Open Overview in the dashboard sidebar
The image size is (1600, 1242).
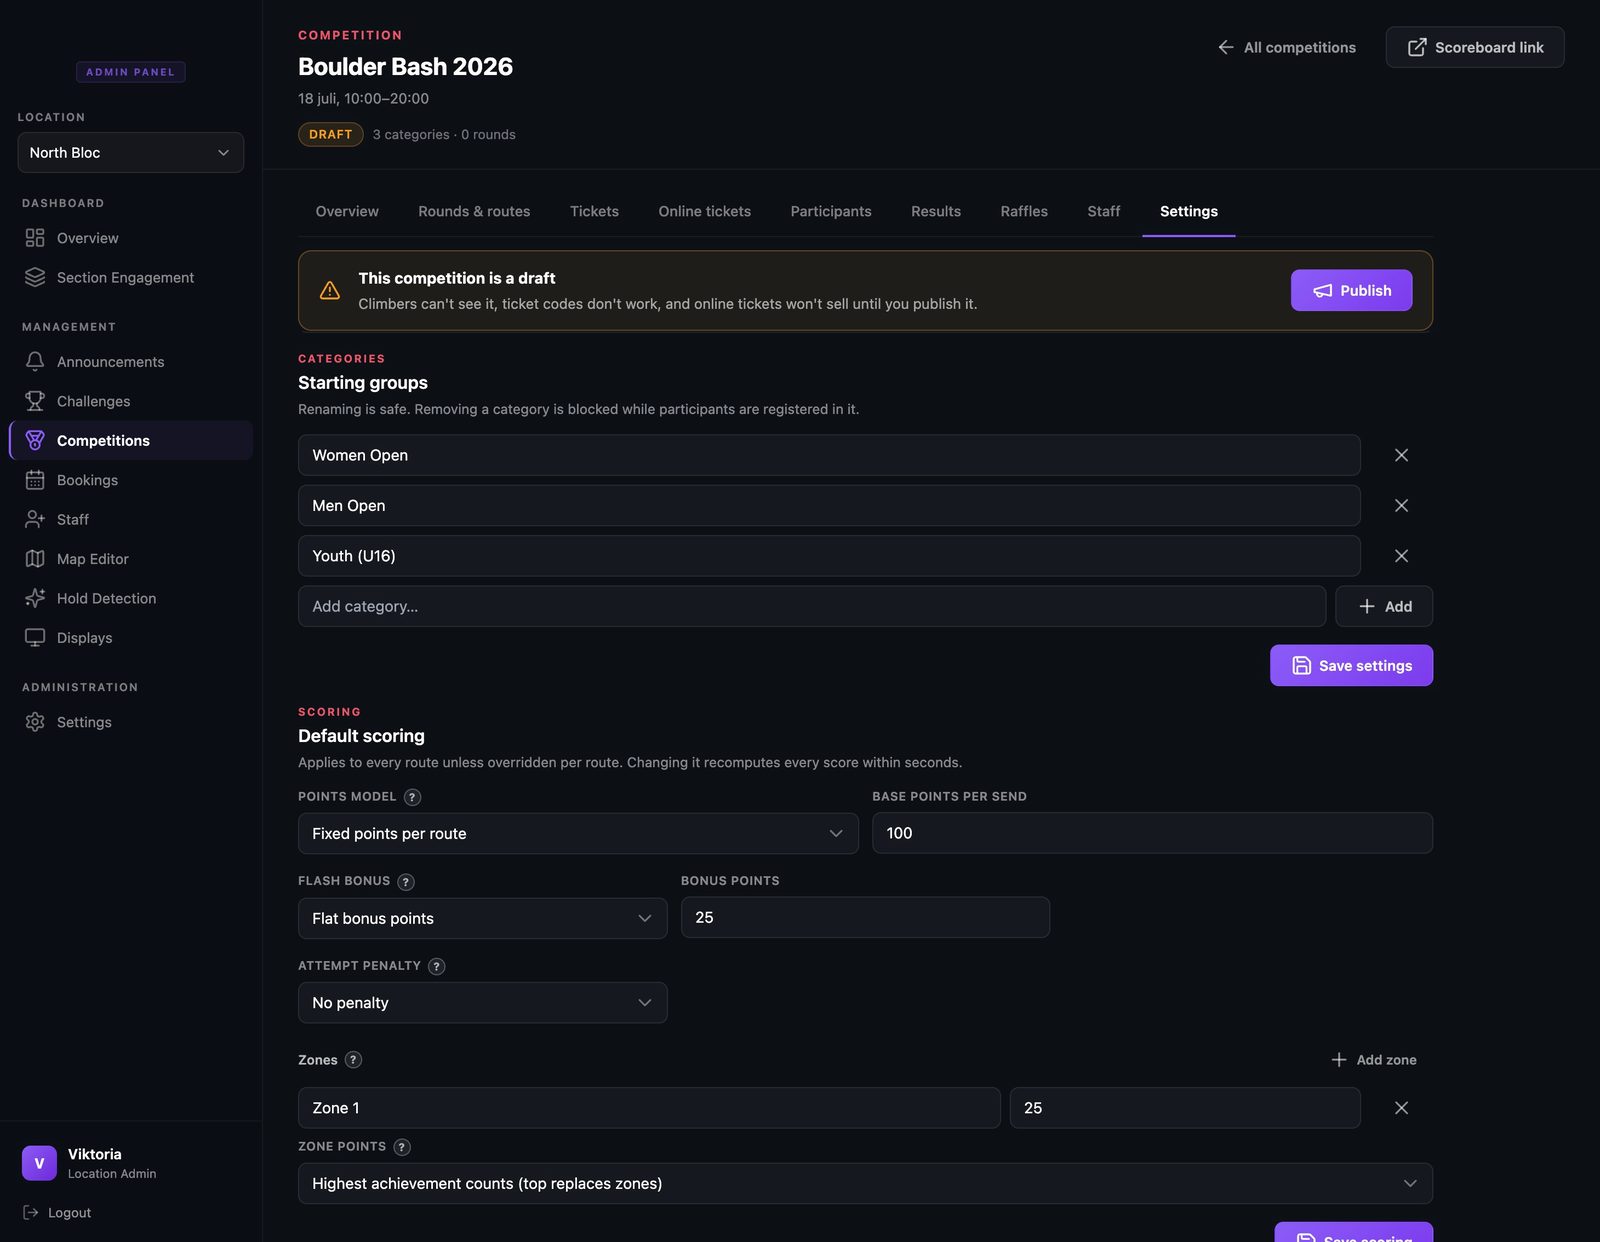pos(131,238)
